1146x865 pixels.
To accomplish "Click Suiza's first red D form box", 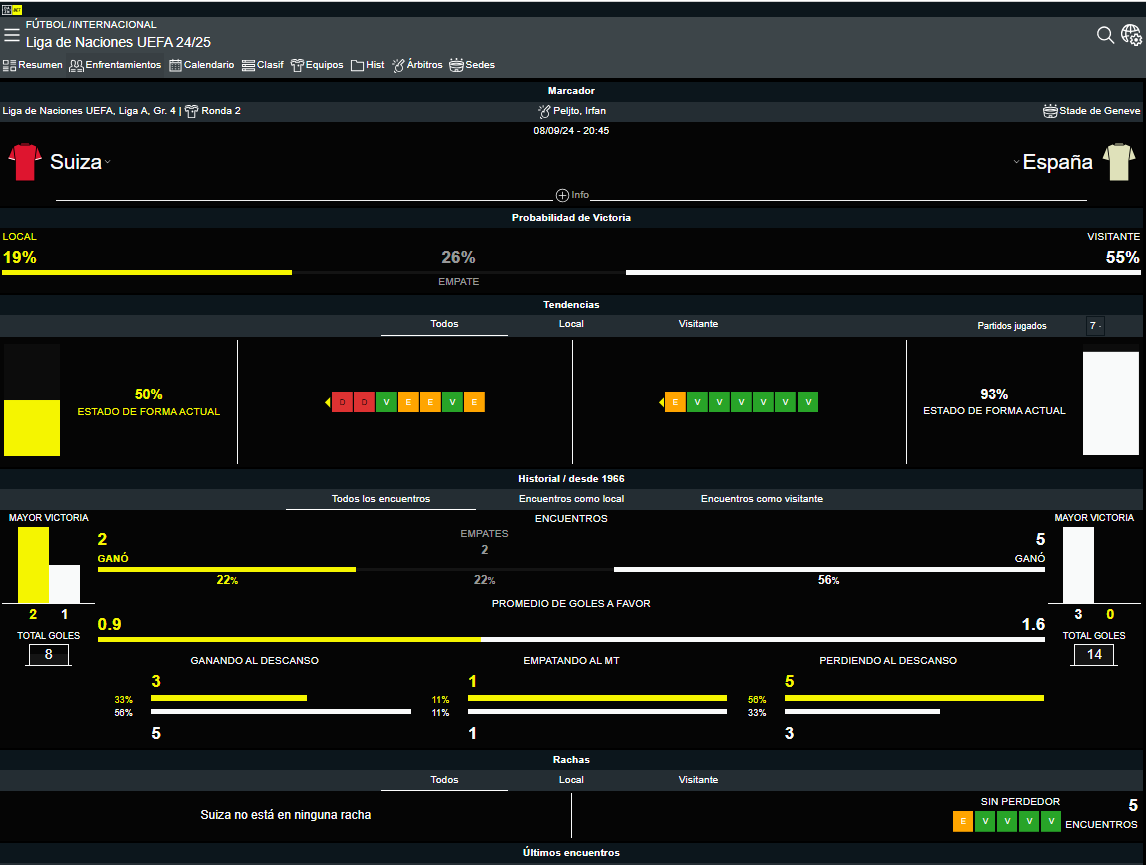I will click(342, 402).
